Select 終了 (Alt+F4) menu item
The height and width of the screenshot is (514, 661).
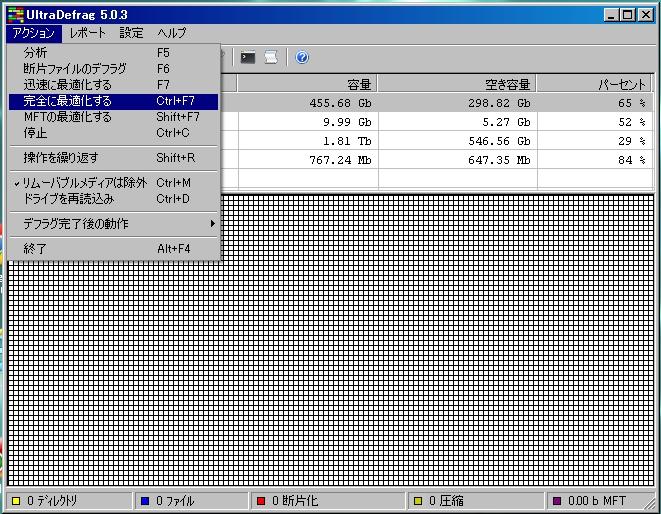[x=113, y=249]
